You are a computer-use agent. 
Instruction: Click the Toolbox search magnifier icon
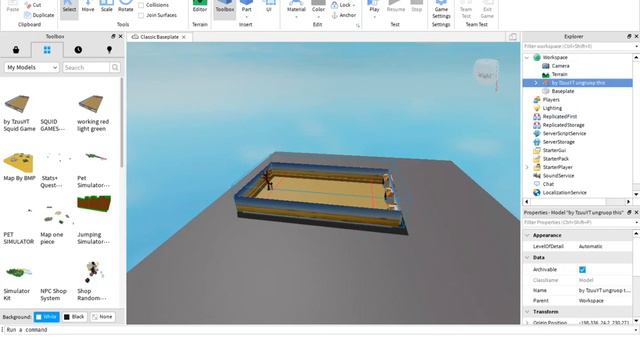(x=115, y=67)
